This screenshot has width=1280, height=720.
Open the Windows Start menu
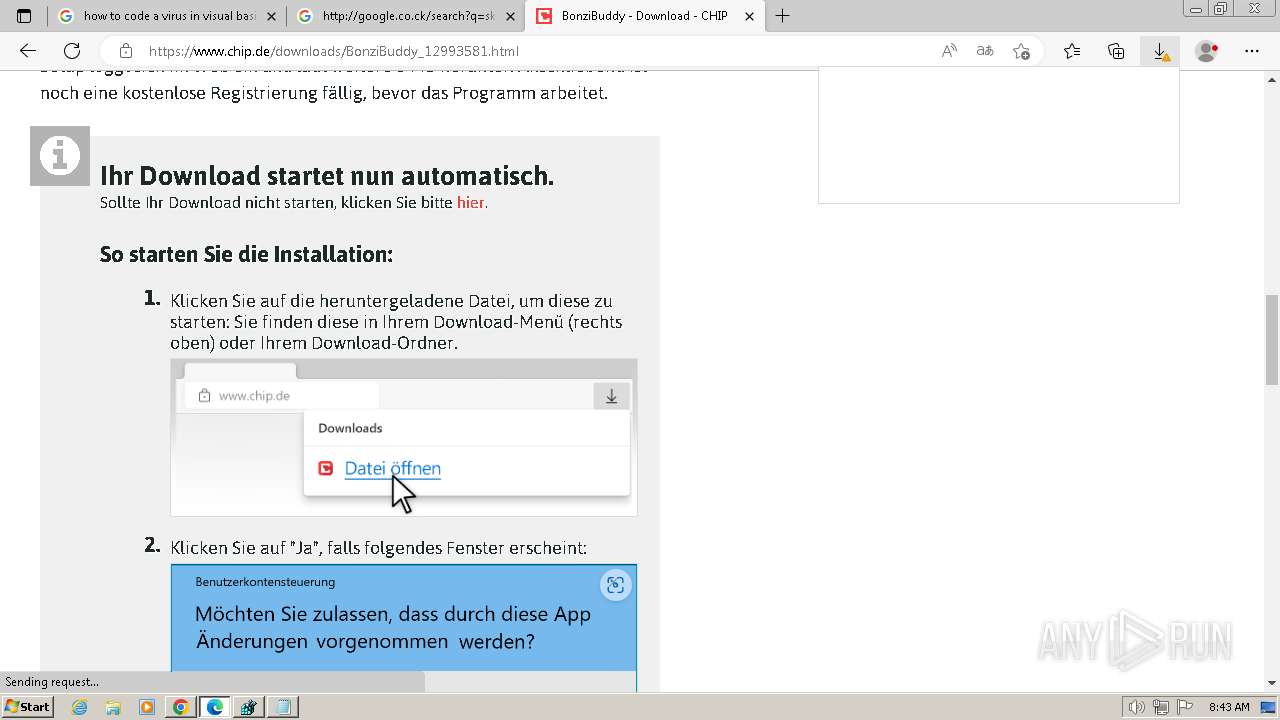coord(27,706)
